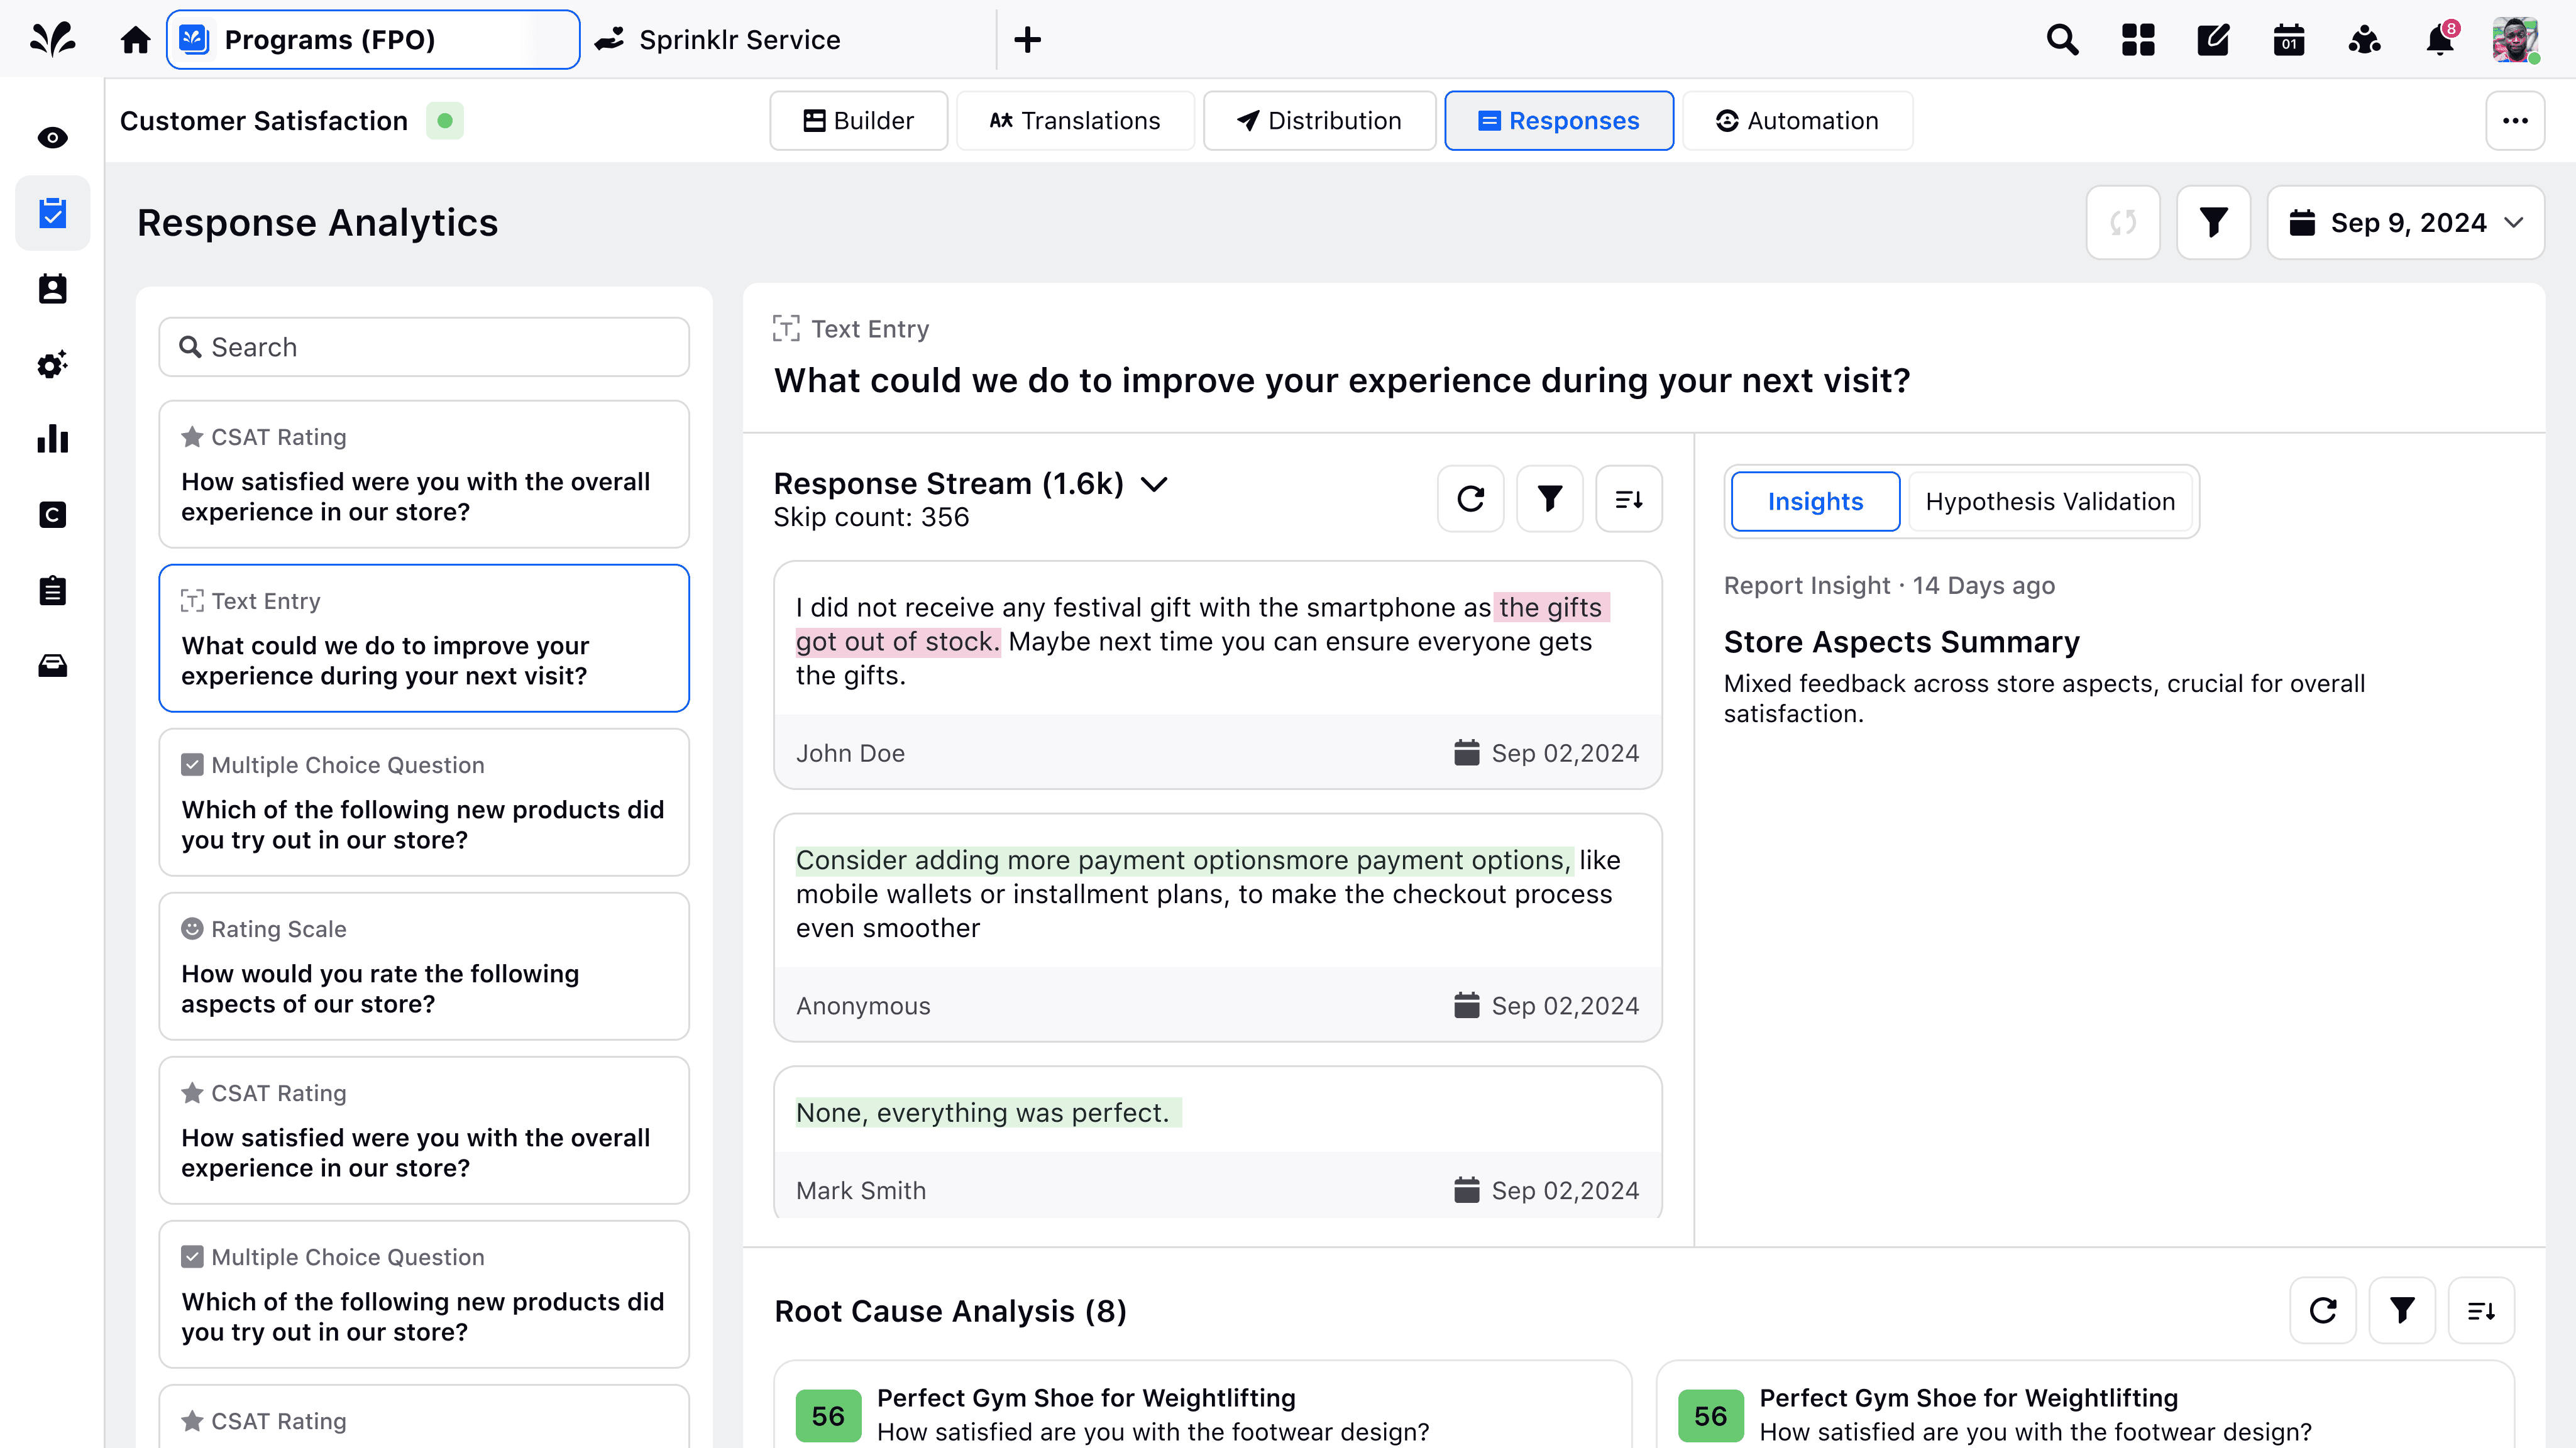Open the Sep 9, 2024 date picker
Image resolution: width=2576 pixels, height=1448 pixels.
(2405, 222)
